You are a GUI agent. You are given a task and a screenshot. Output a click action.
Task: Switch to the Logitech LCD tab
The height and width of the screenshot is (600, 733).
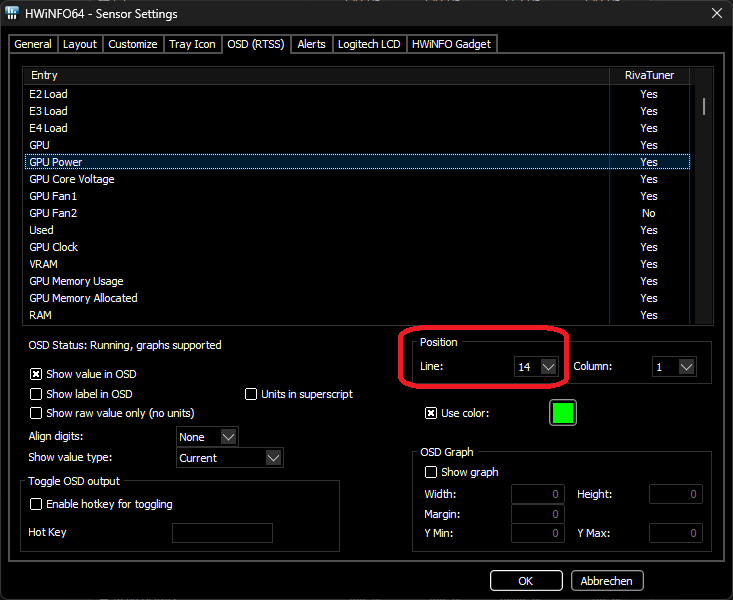click(369, 44)
